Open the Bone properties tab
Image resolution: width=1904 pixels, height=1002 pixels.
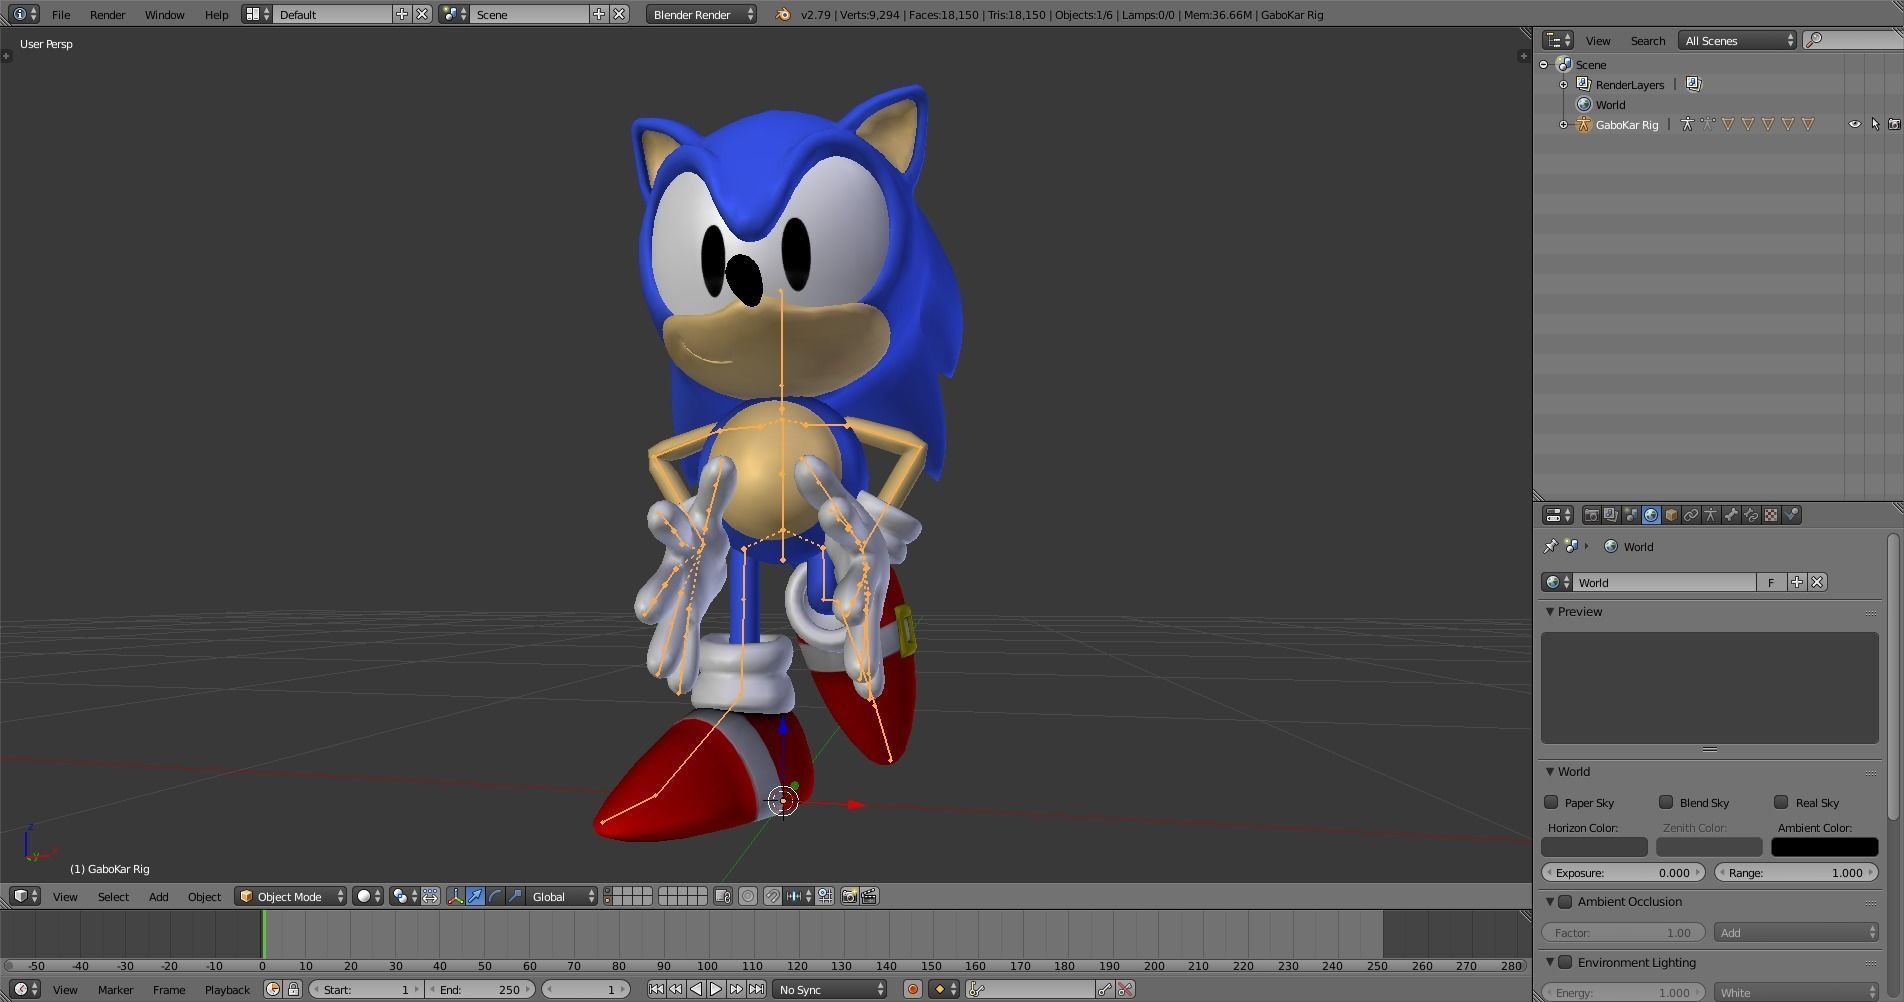click(x=1731, y=515)
